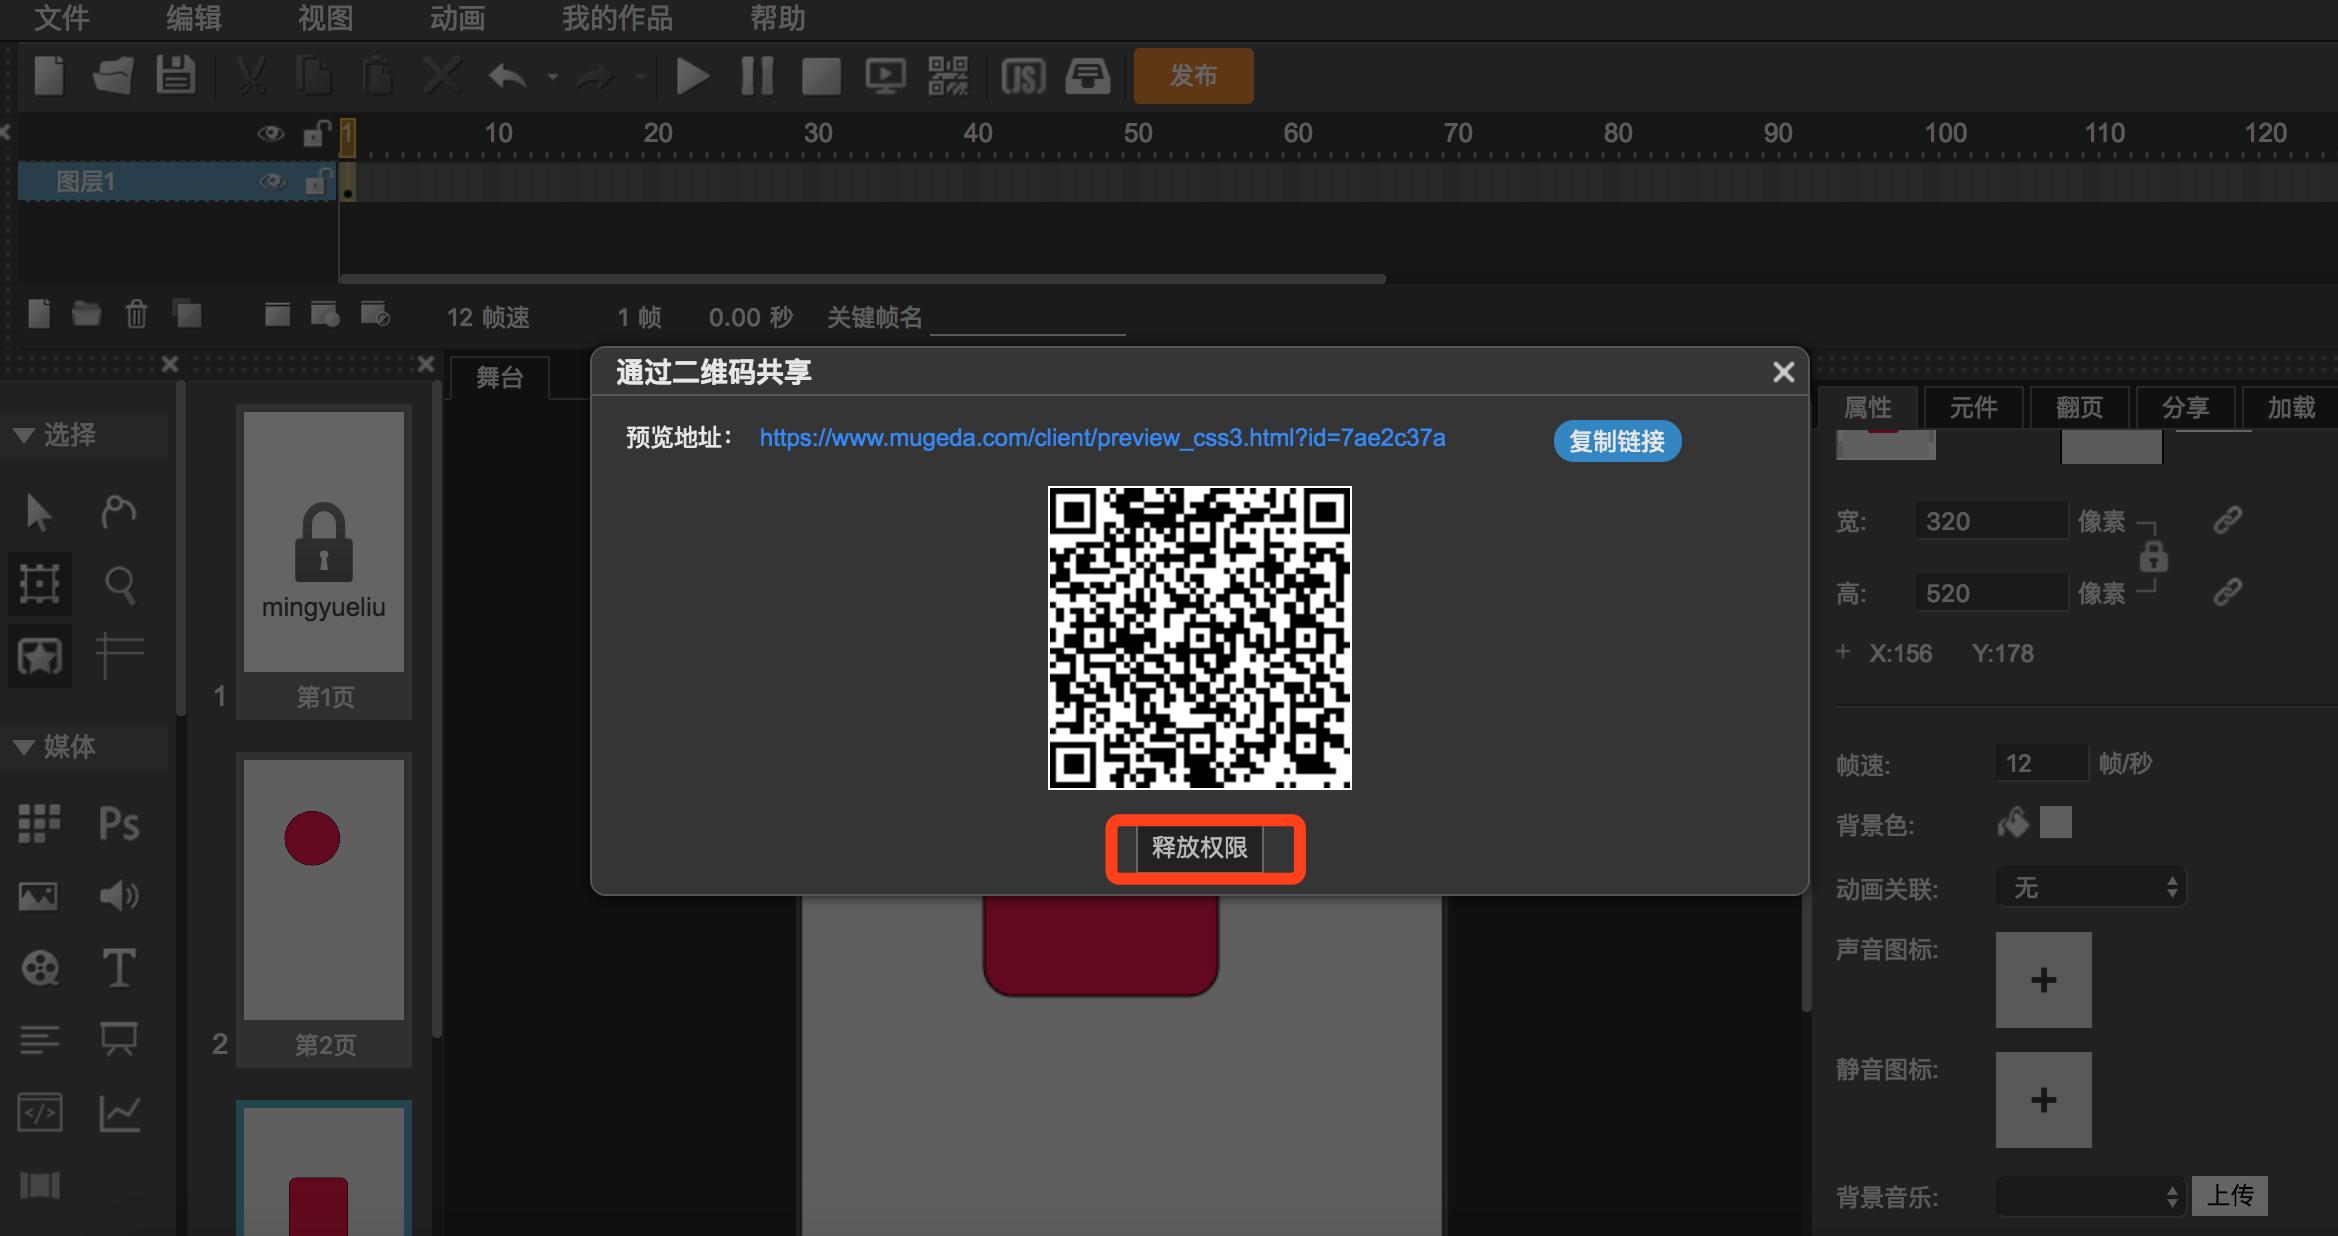Open the material library grid icon
Screen dimensions: 2338x1236
click(39, 824)
